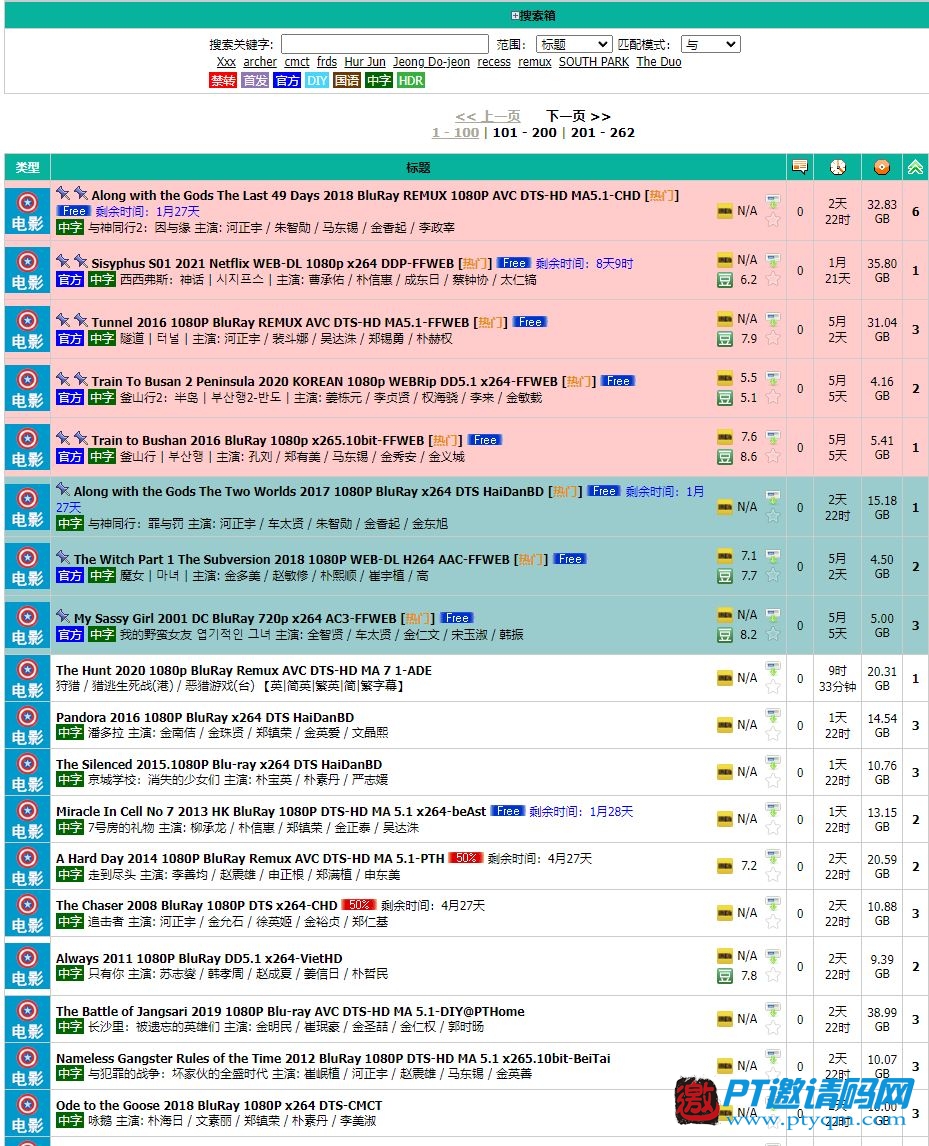
Task: Open the Ode to the Goose 2018 torrent
Action: (x=219, y=1105)
